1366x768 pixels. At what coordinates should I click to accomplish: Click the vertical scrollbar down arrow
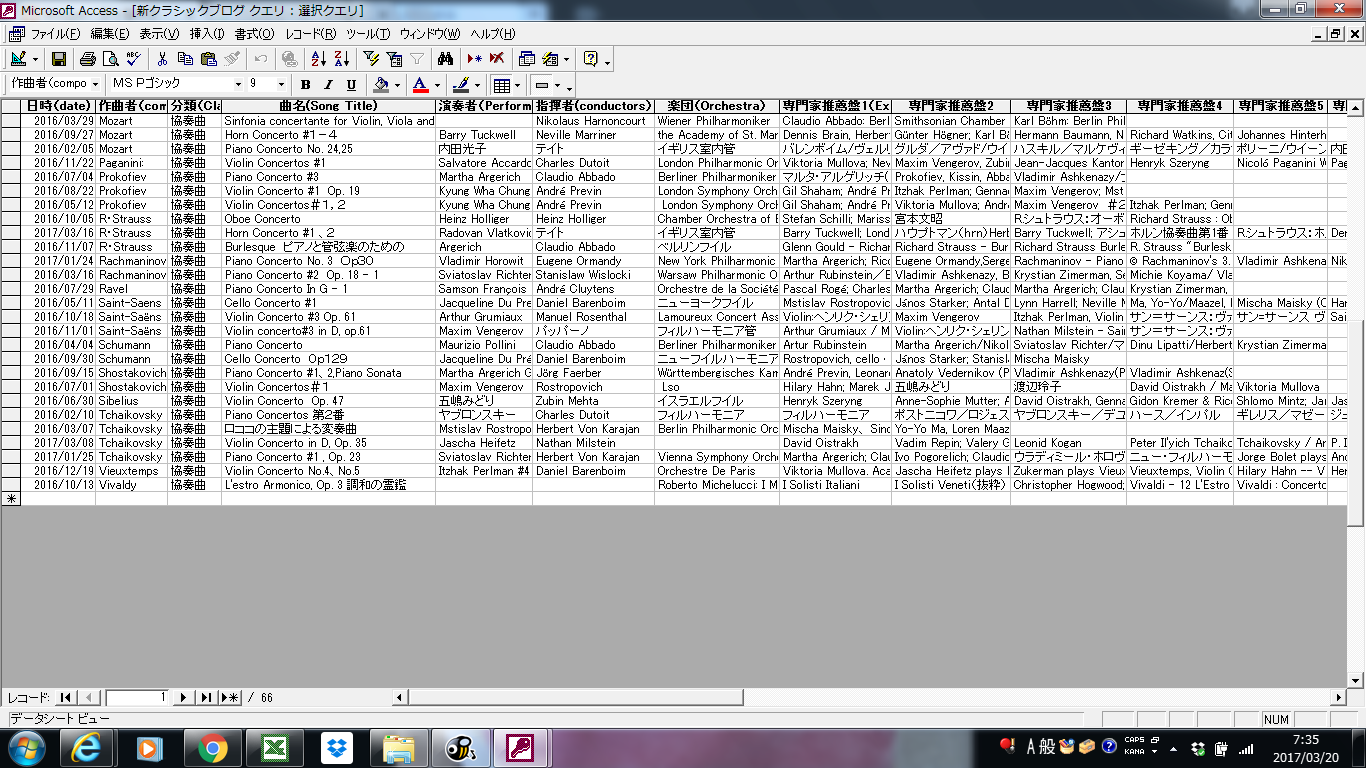coord(1357,681)
